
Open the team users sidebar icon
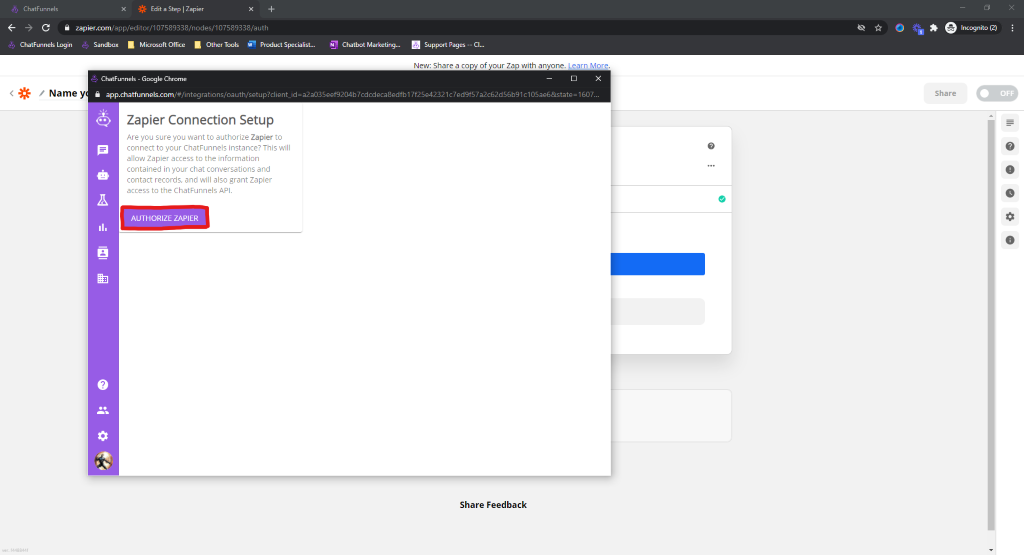[x=103, y=410]
